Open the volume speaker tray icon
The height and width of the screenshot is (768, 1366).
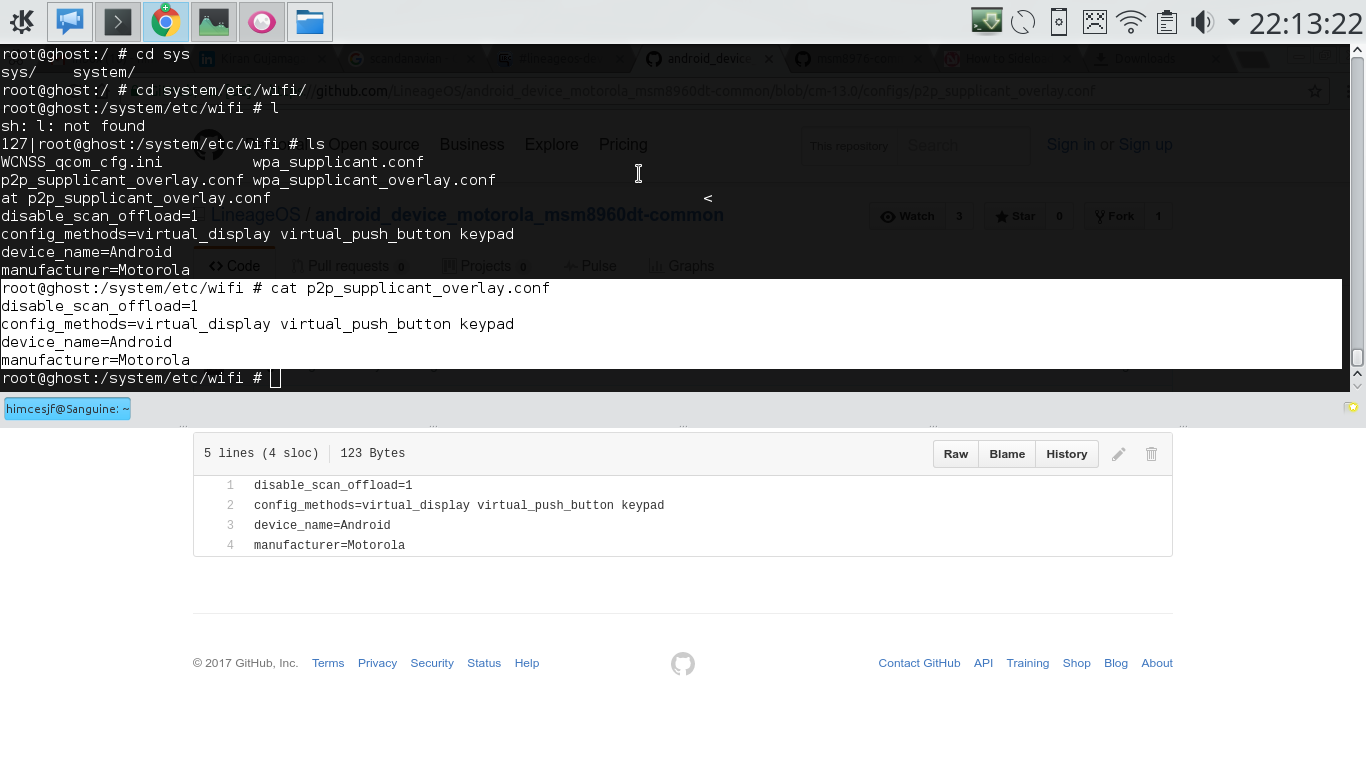(x=1201, y=21)
